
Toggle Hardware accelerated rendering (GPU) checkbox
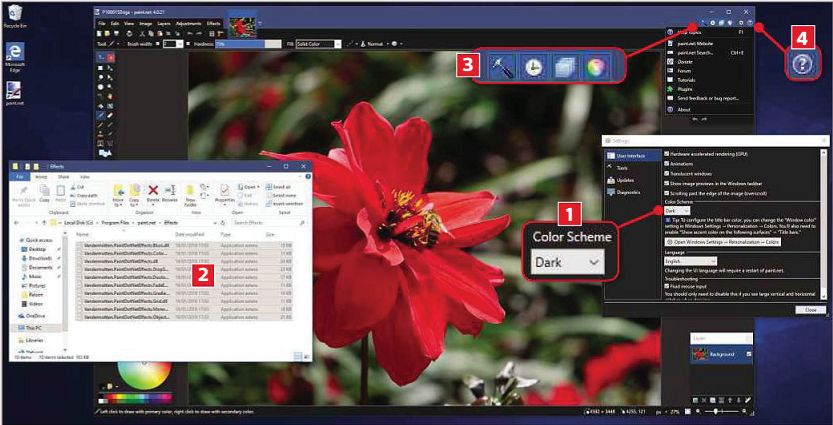667,153
